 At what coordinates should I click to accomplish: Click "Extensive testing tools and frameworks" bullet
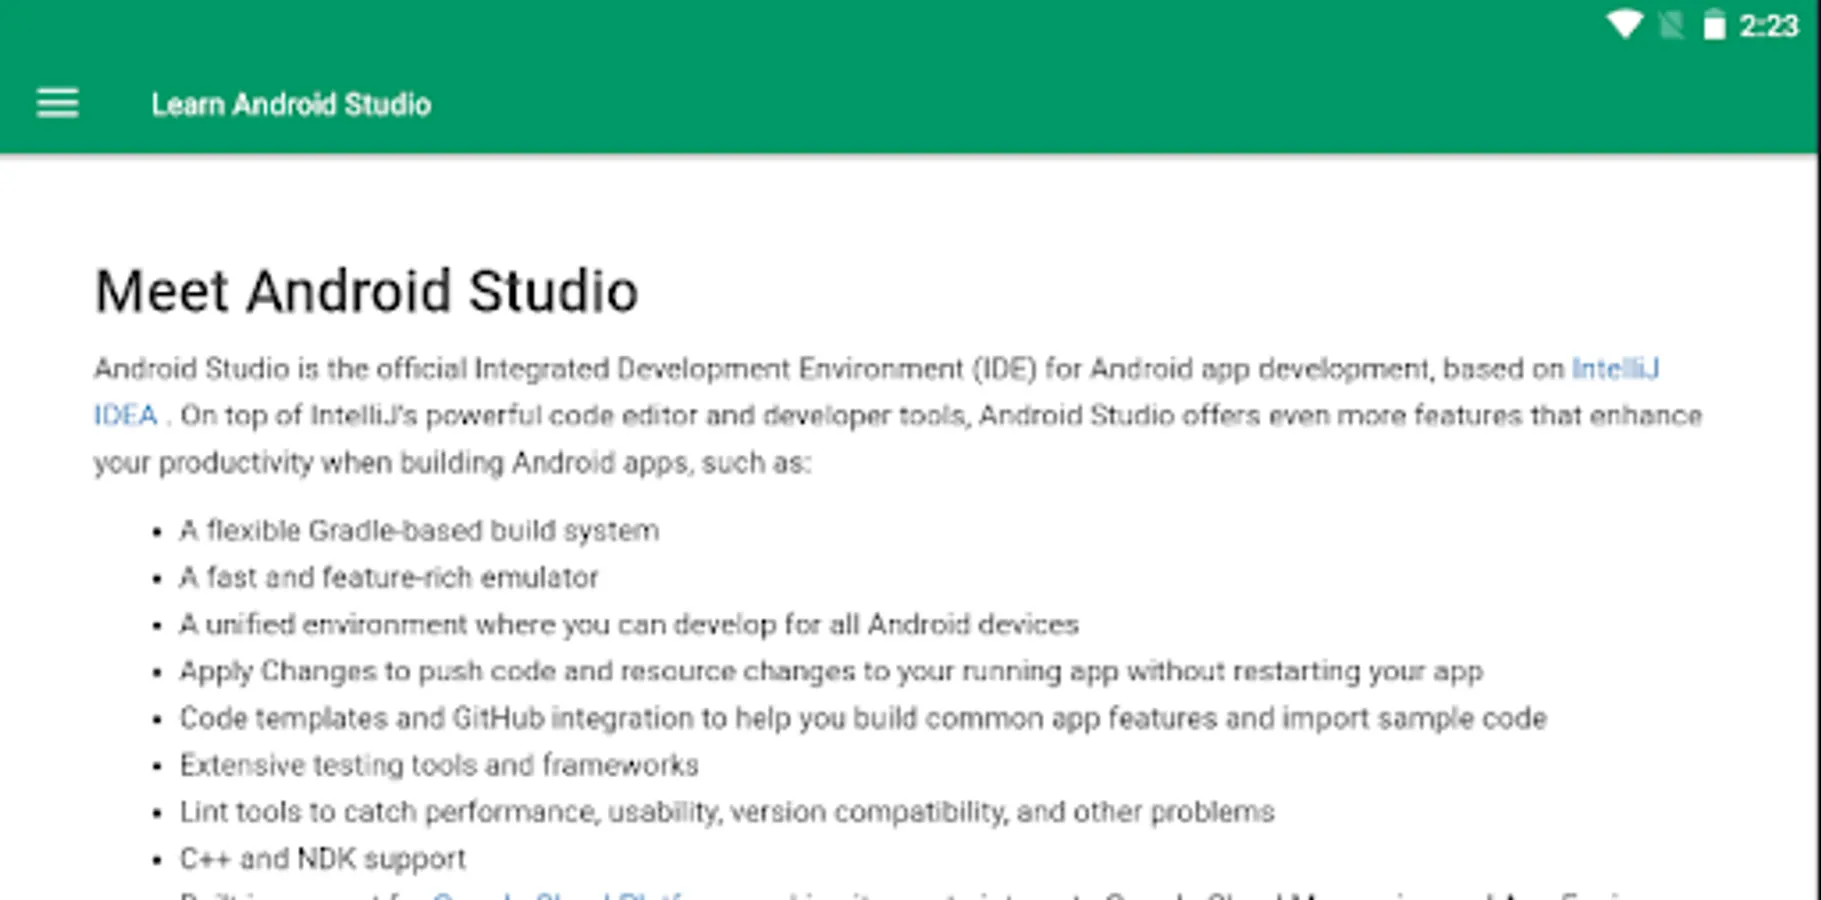tap(439, 765)
